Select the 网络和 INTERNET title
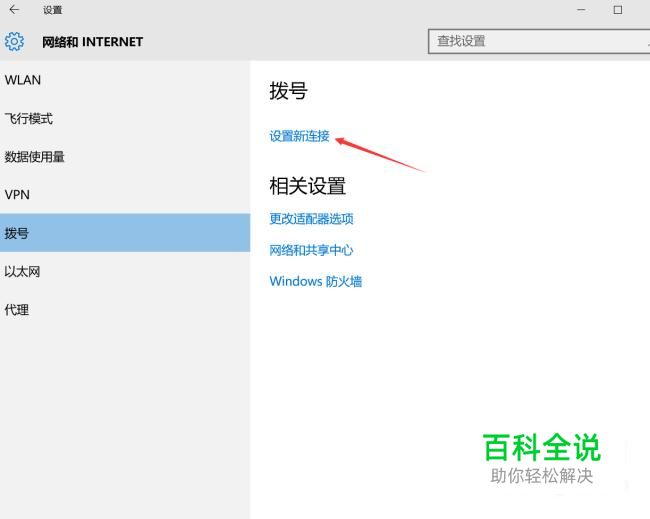This screenshot has height=519, width=650. (x=92, y=42)
